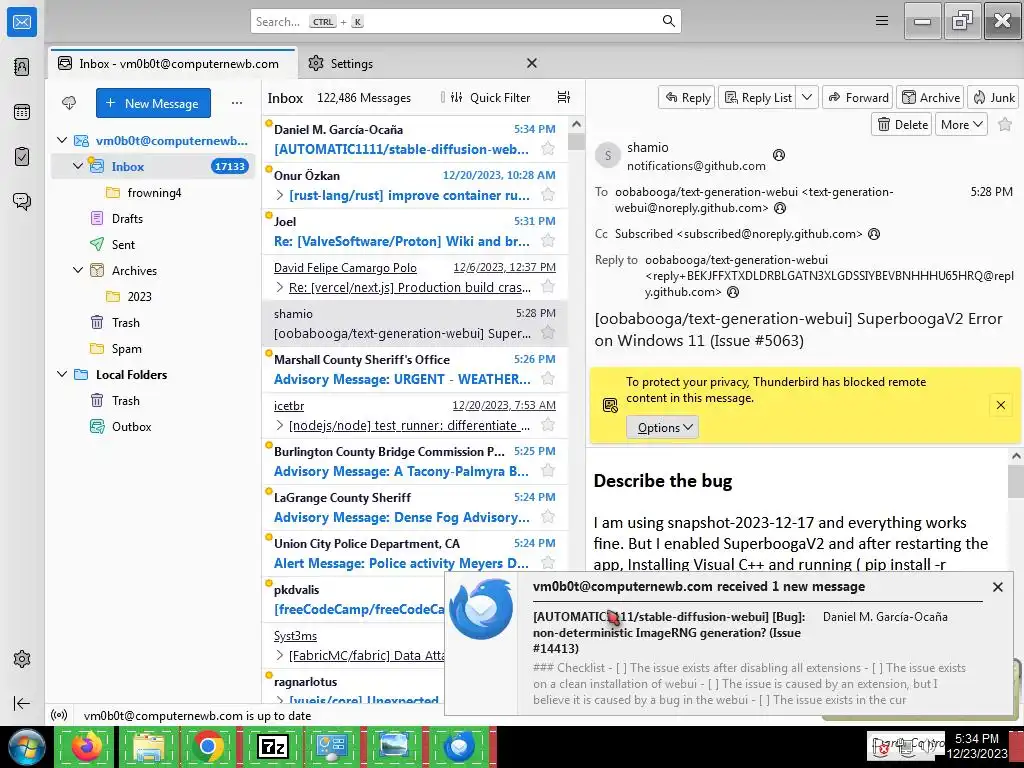This screenshot has width=1024, height=768.
Task: Click the search magnifier icon
Action: pyautogui.click(x=668, y=21)
